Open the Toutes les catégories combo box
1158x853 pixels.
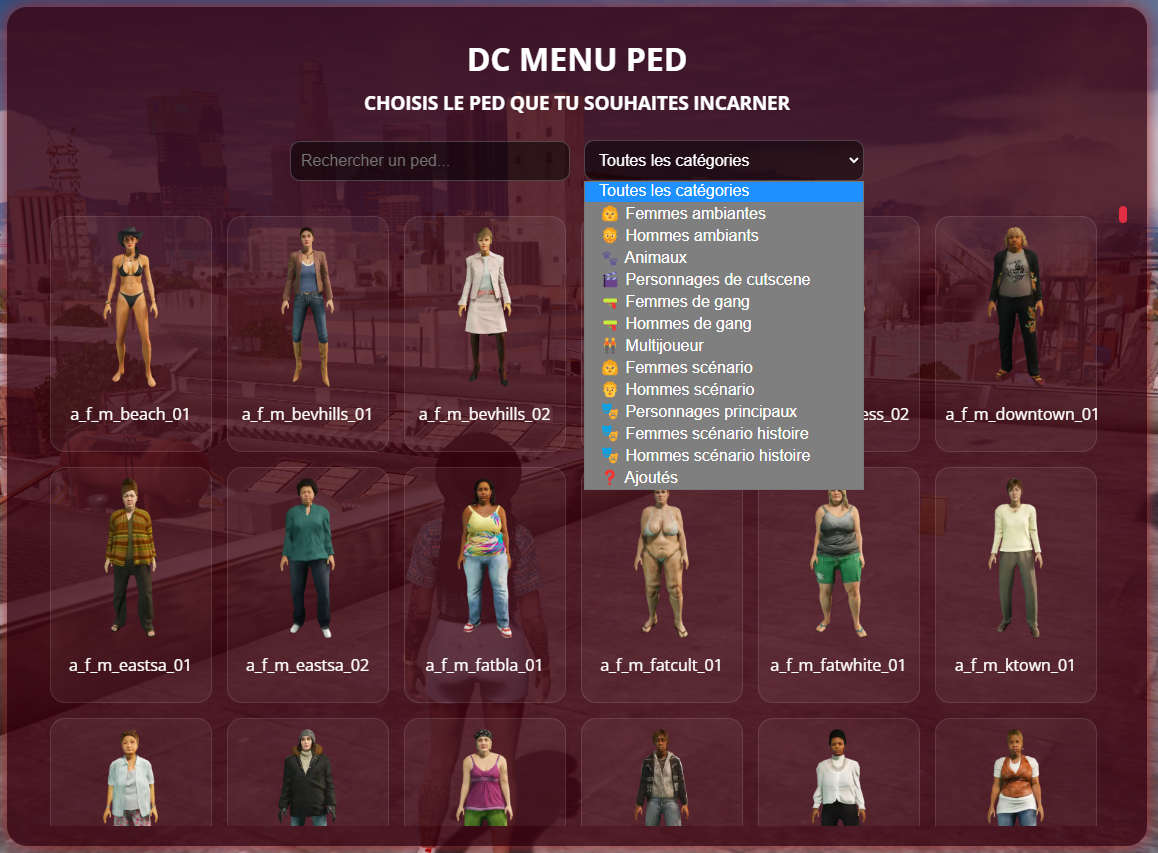click(x=724, y=160)
